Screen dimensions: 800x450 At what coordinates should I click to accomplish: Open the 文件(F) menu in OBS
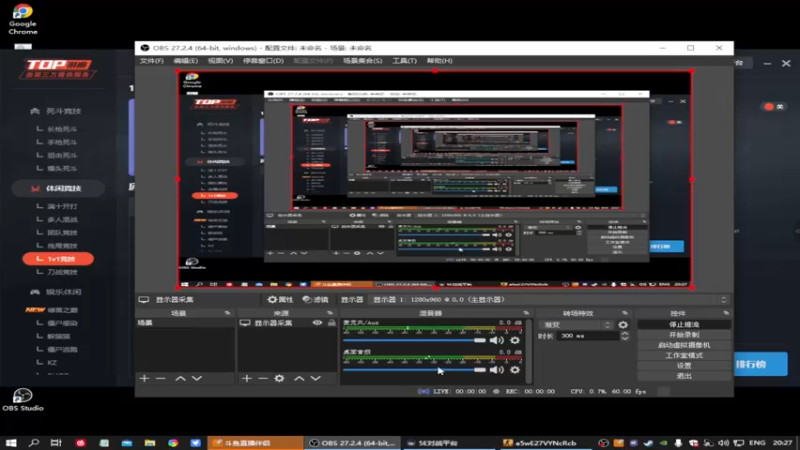(152, 61)
